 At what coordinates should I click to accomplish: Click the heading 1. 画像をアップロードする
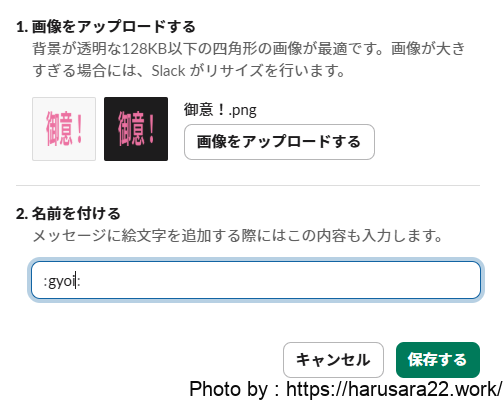click(x=106, y=27)
